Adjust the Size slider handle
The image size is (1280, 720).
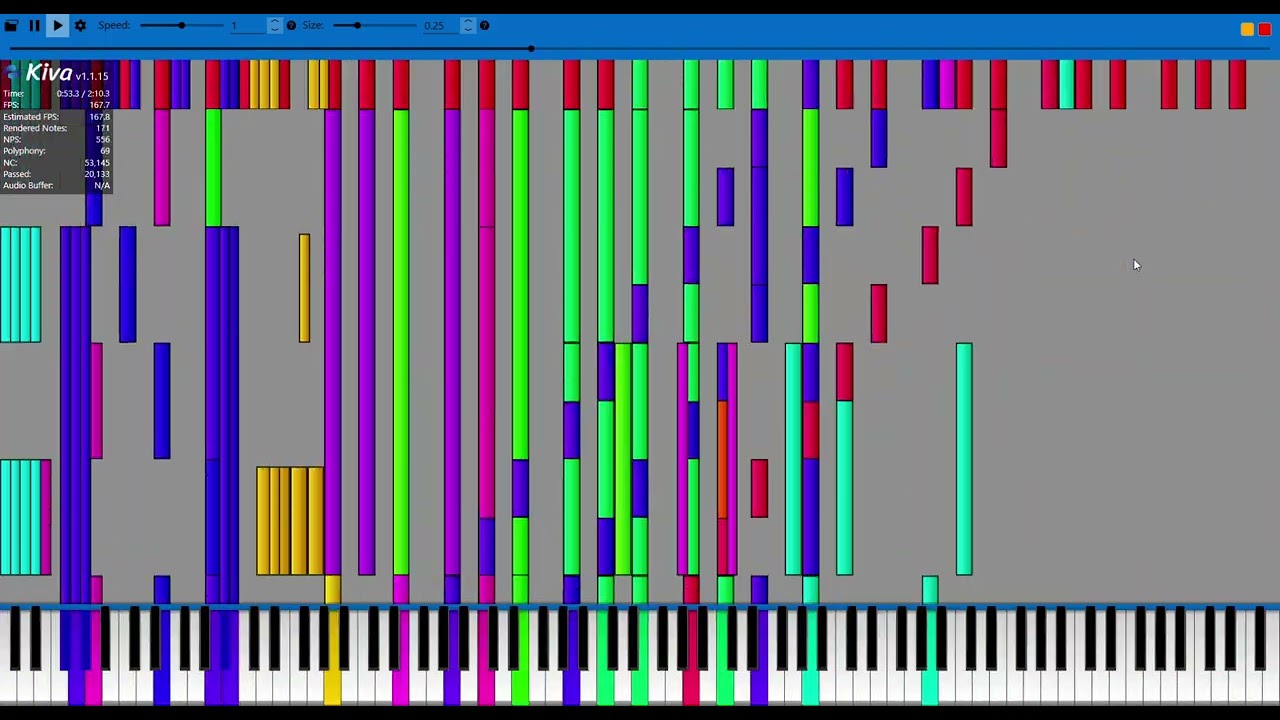[356, 25]
